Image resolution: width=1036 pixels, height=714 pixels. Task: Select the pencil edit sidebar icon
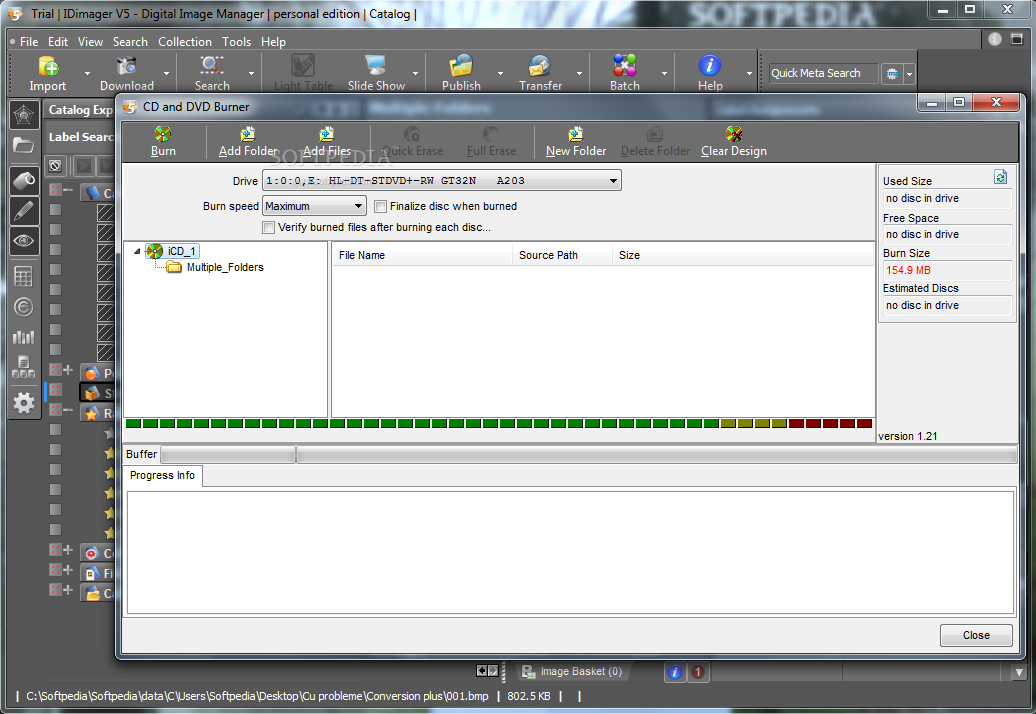pyautogui.click(x=24, y=211)
